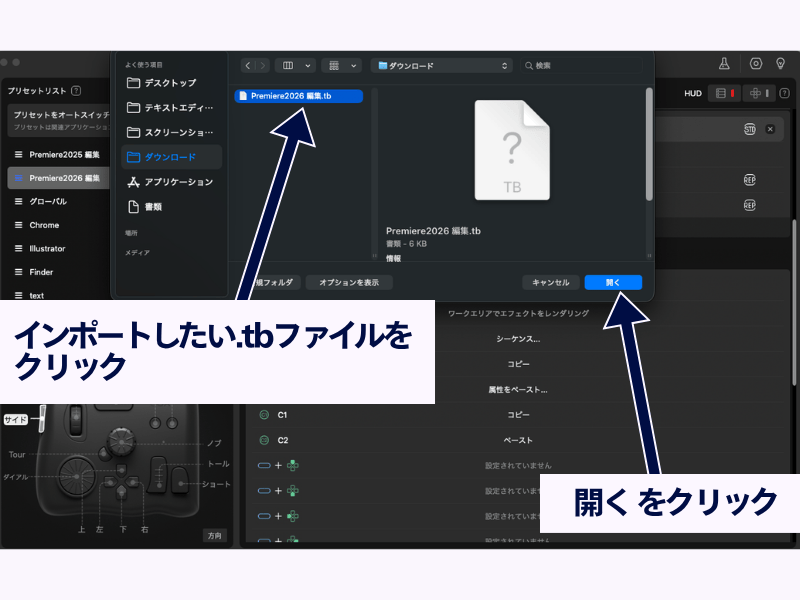Click the file preview pane scrollbar
800x600 pixels.
pyautogui.click(x=649, y=140)
